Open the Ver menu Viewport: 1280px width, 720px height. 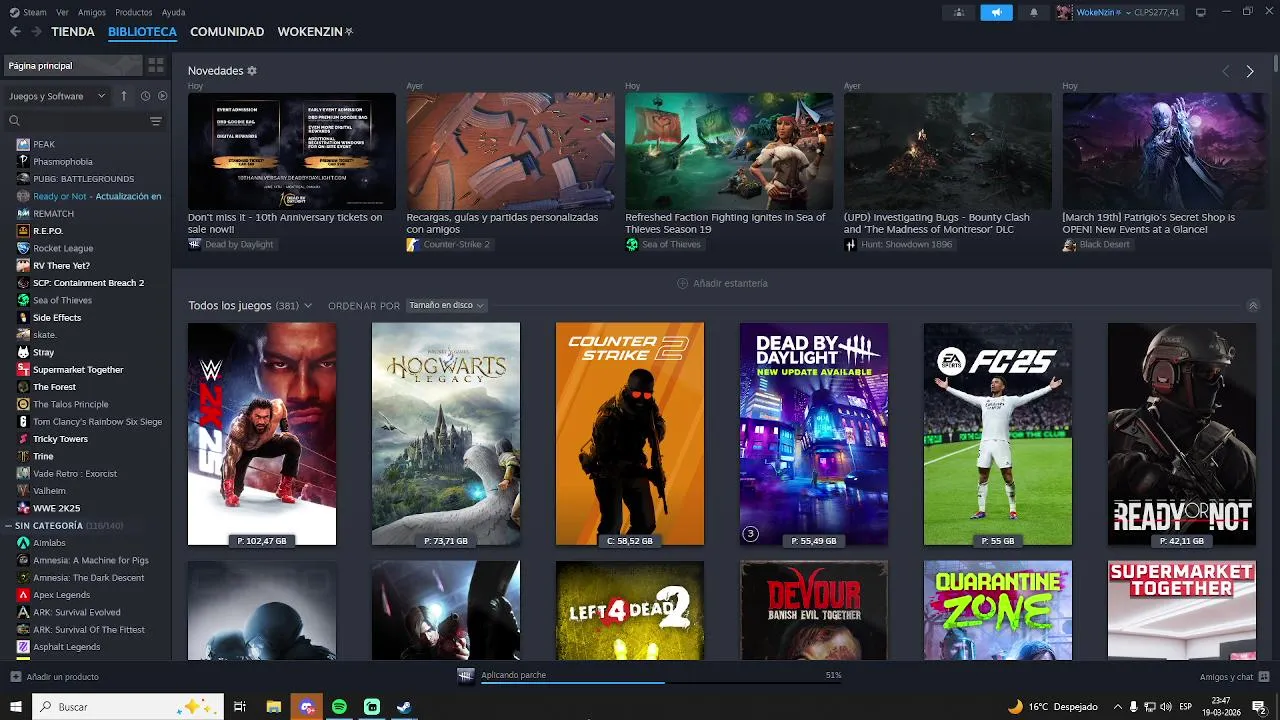63,12
